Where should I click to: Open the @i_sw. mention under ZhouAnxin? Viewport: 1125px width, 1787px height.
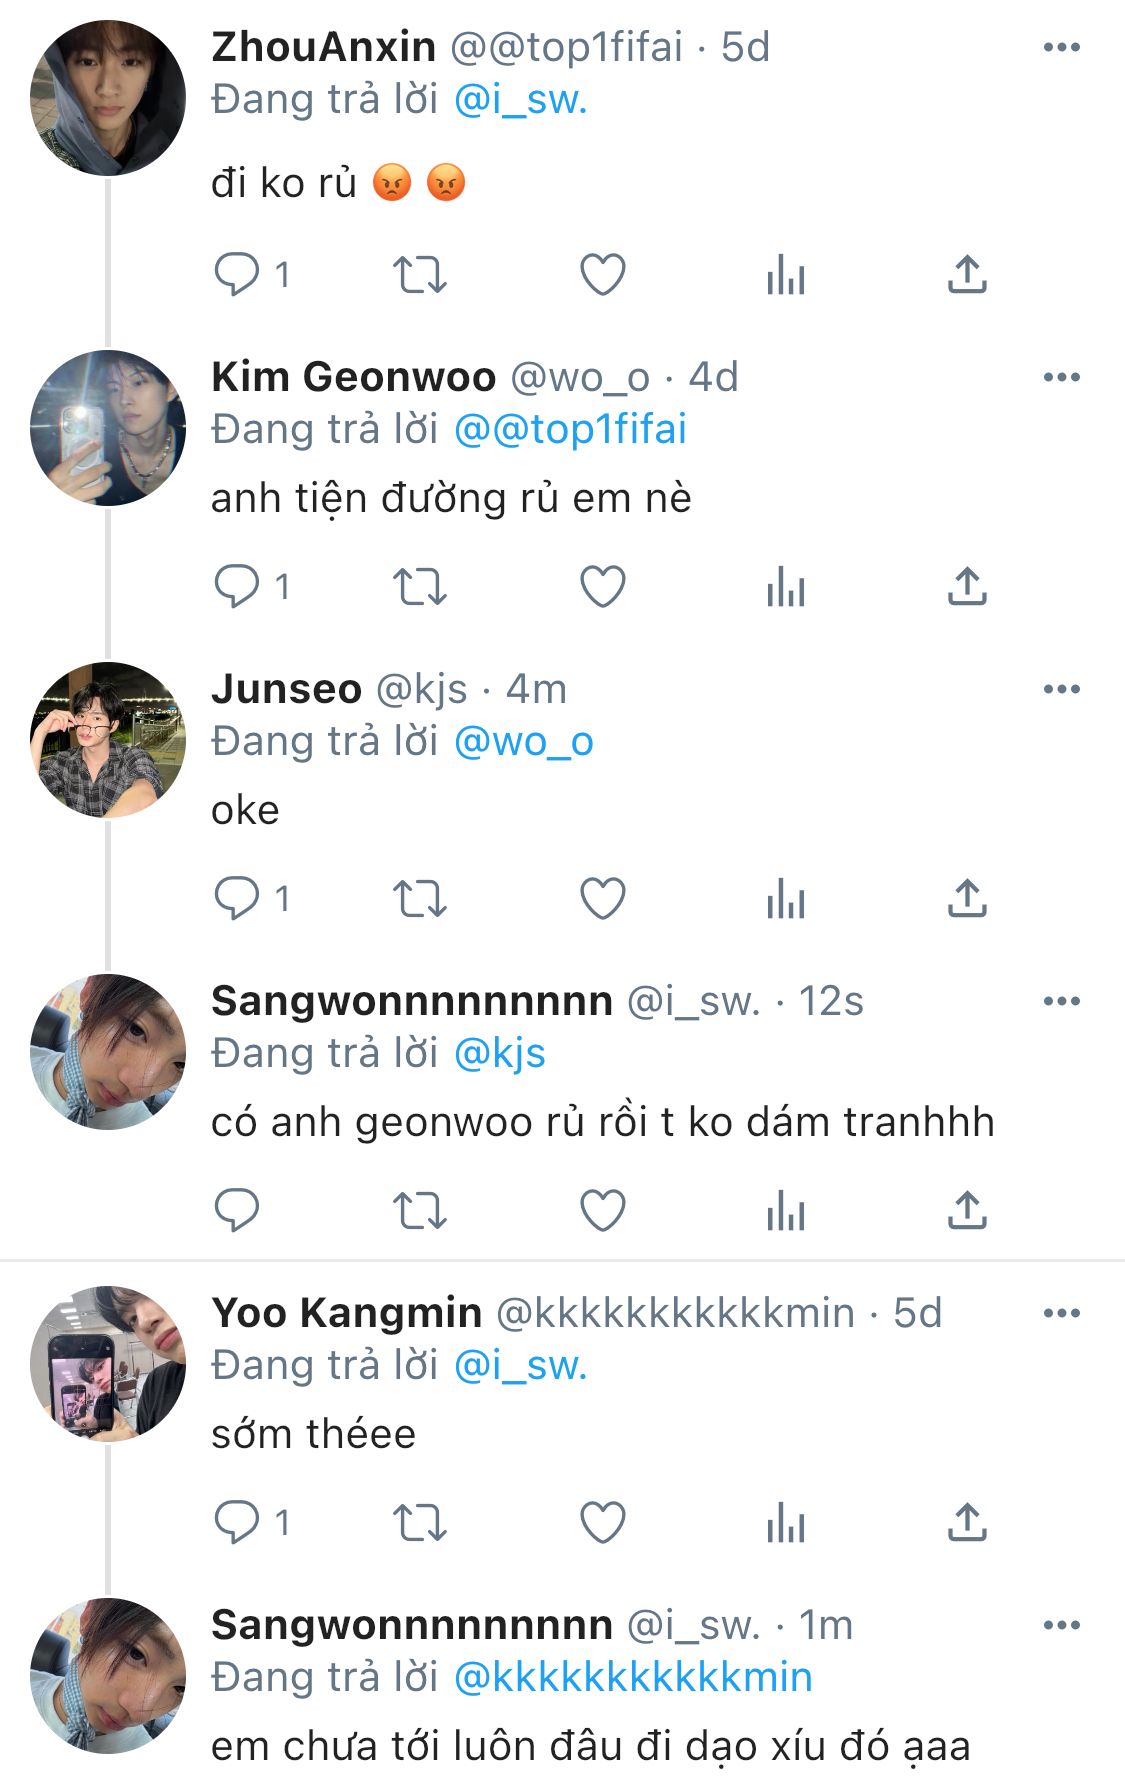(520, 100)
